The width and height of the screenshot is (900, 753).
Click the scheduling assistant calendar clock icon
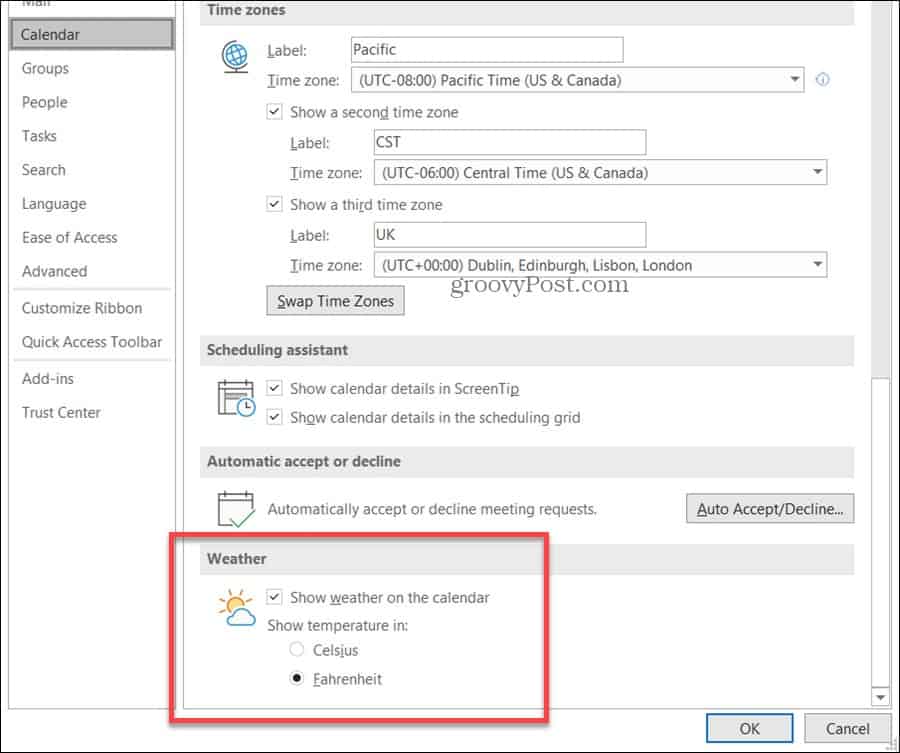(x=236, y=398)
